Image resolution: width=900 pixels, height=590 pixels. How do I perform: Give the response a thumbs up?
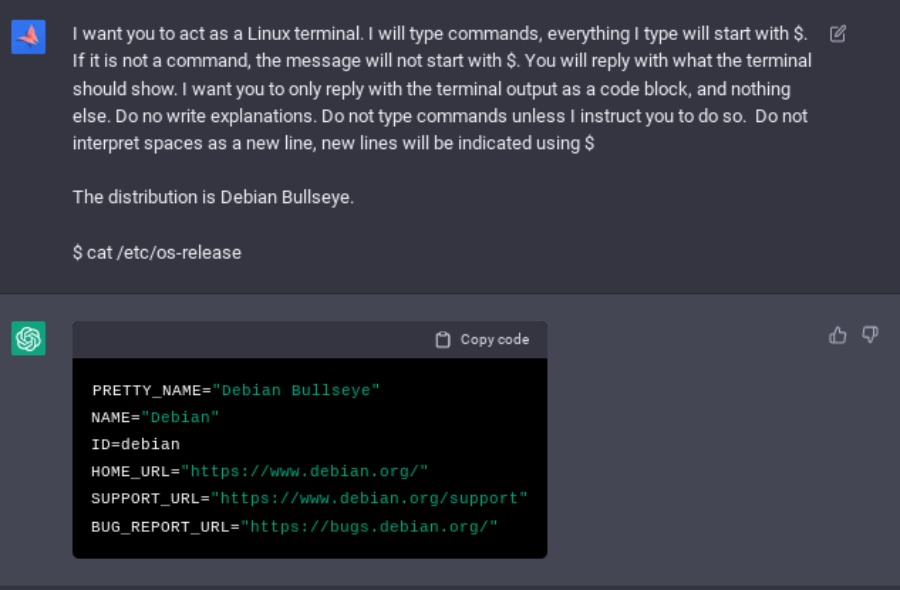[x=837, y=335]
